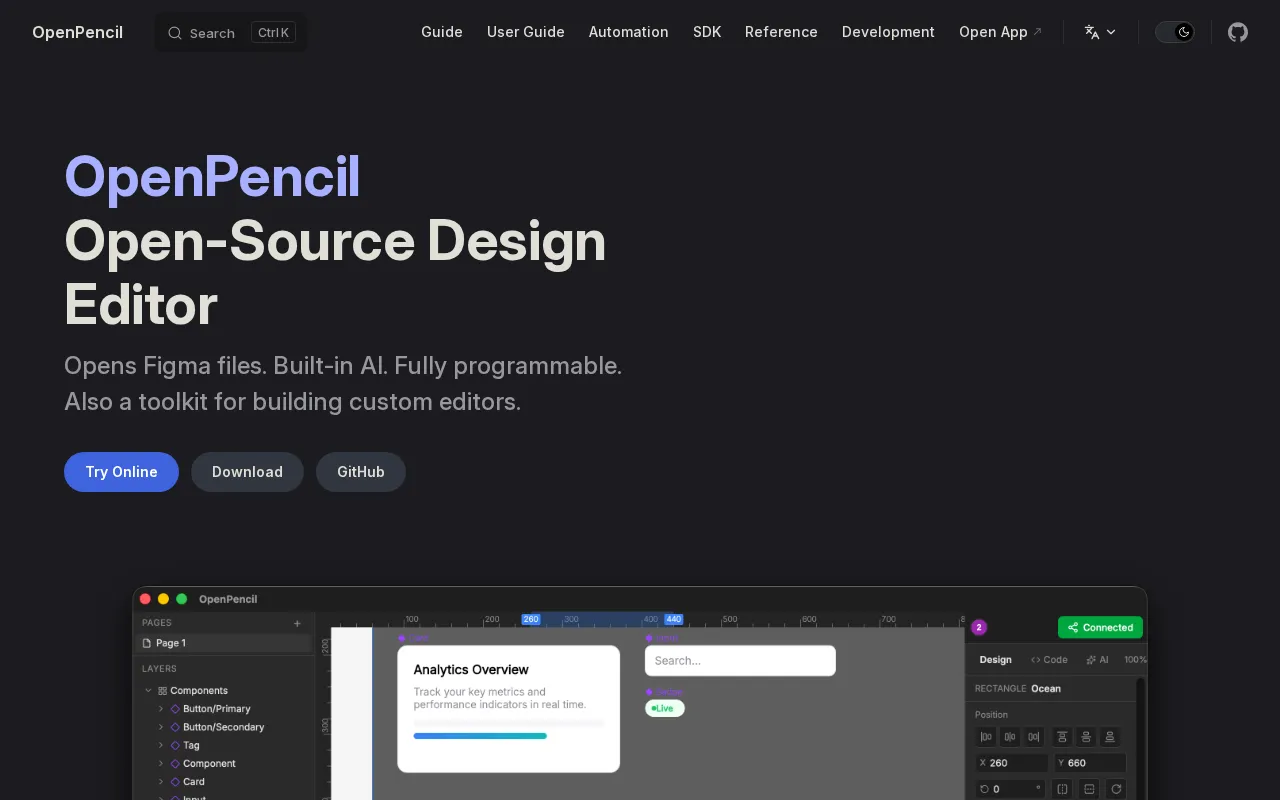Click the green Live badge
Viewport: 1280px width, 800px height.
(665, 708)
